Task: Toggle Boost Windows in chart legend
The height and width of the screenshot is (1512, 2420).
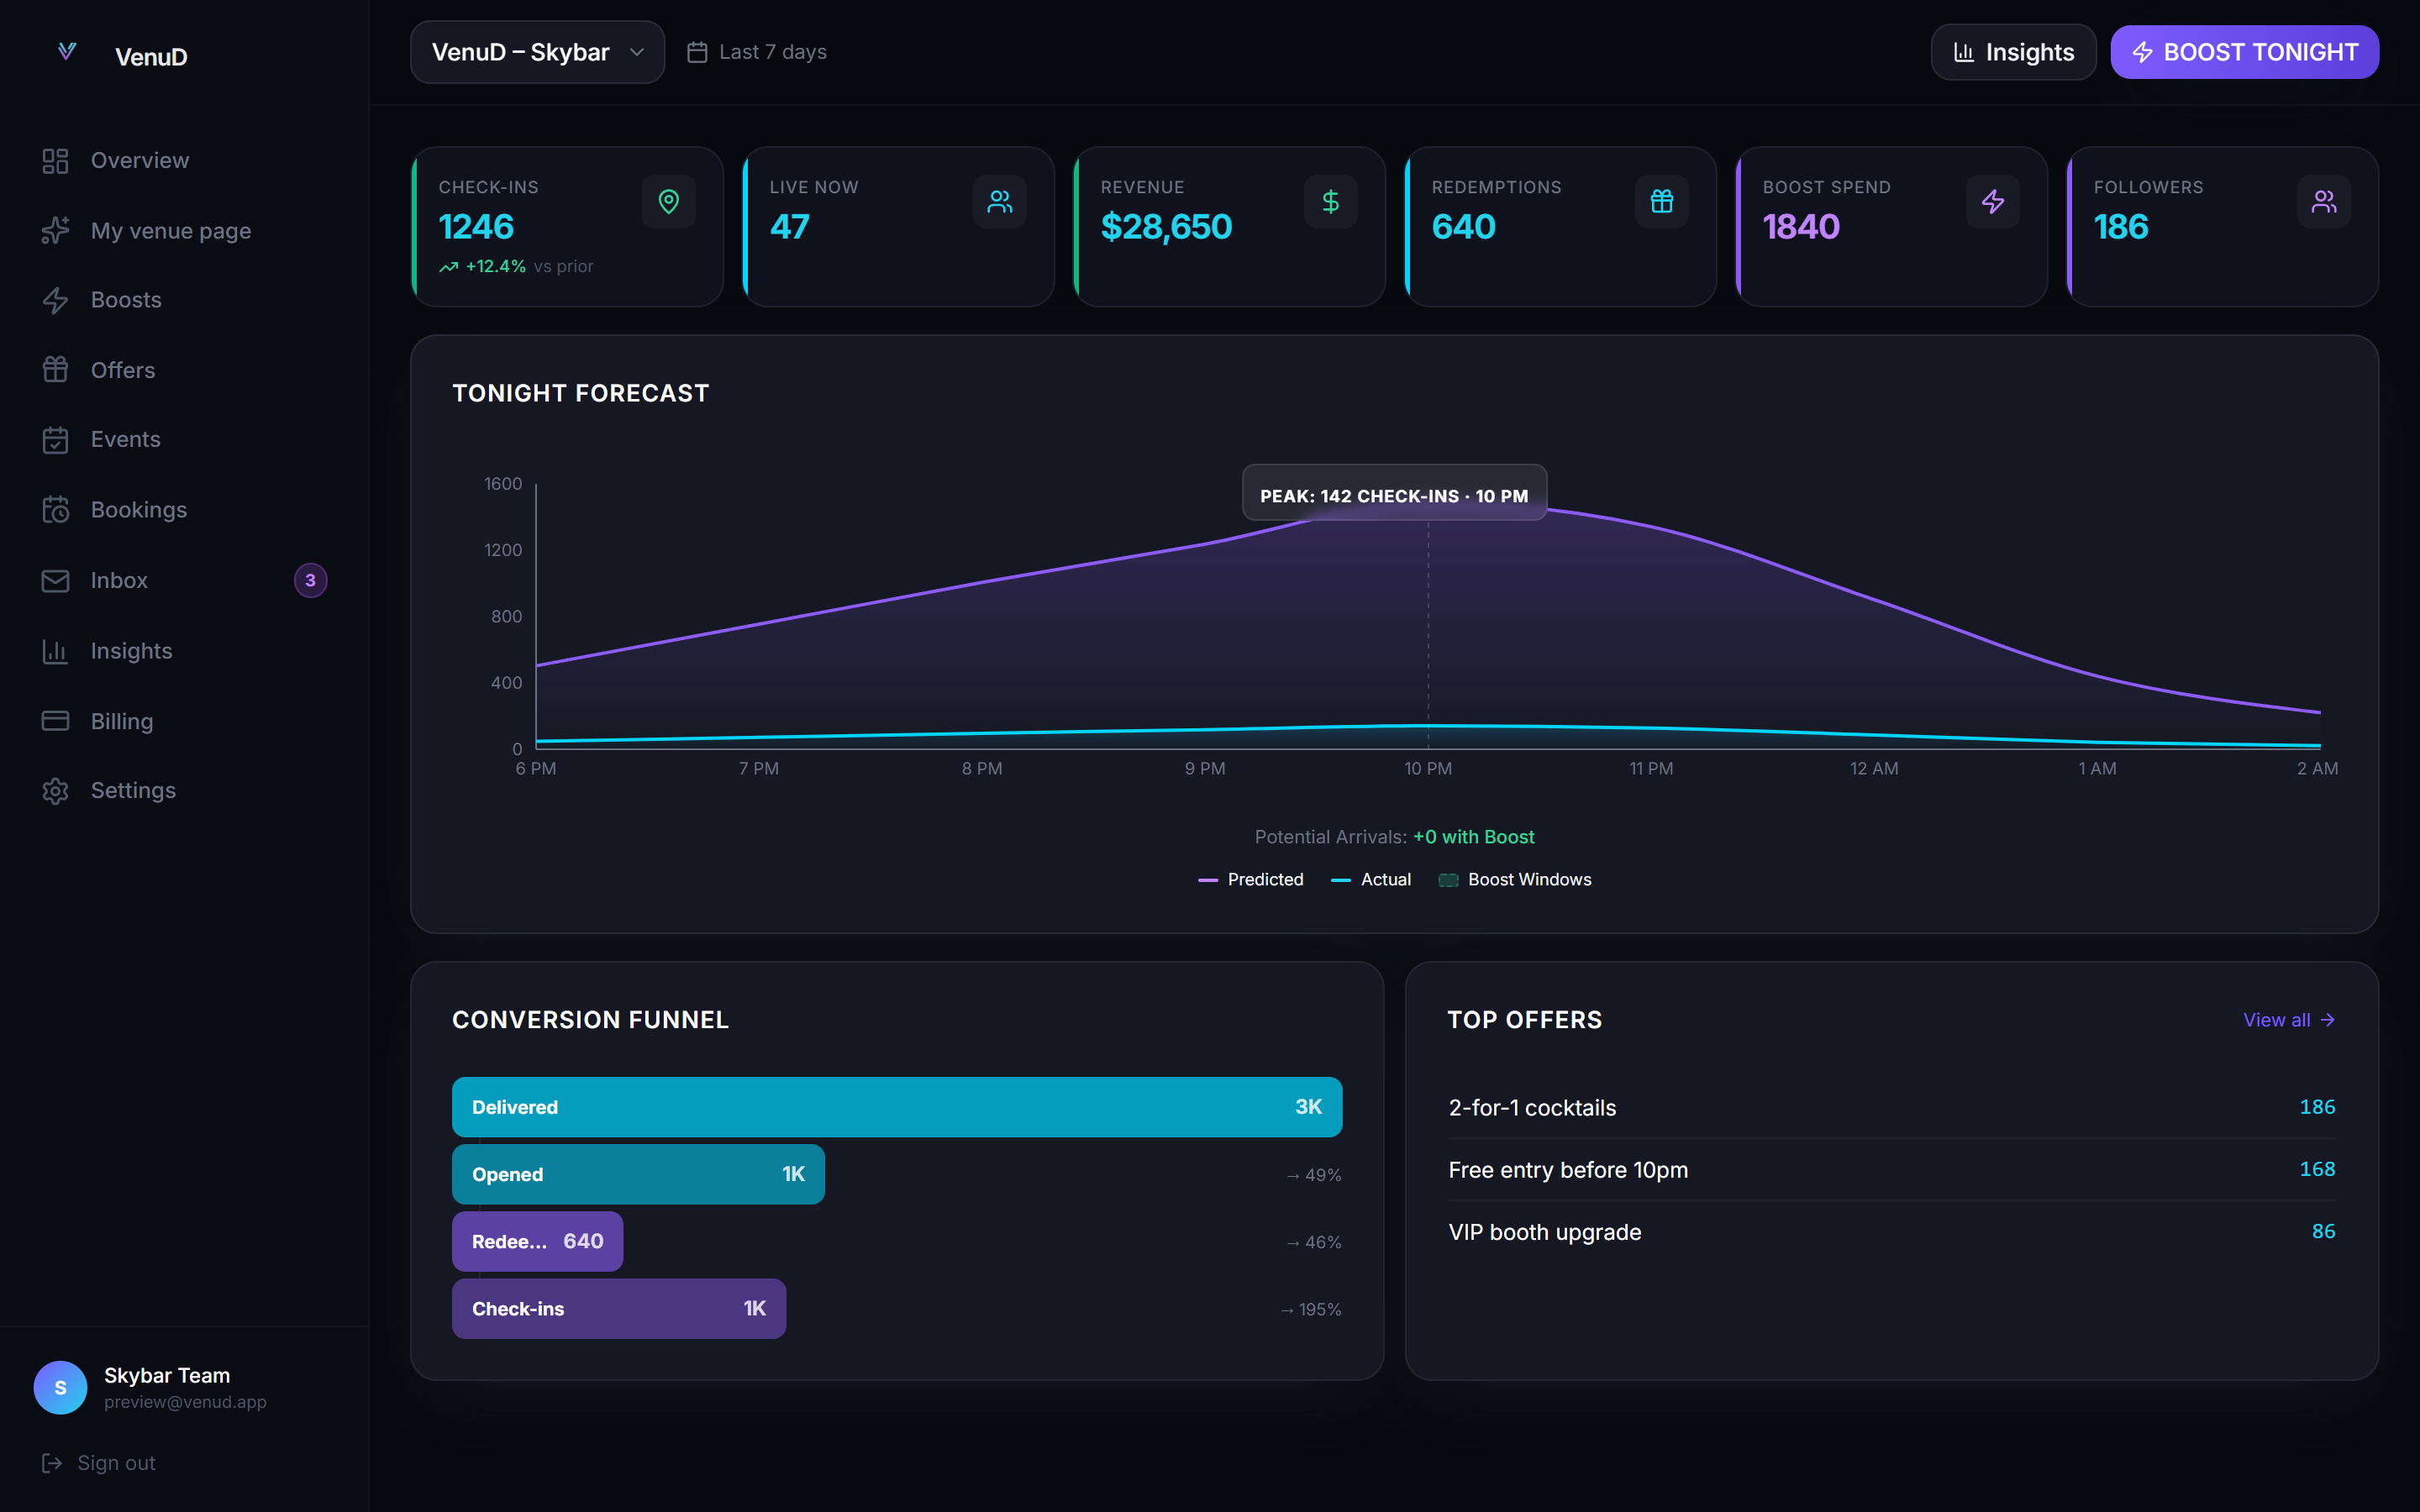Action: pos(1515,880)
